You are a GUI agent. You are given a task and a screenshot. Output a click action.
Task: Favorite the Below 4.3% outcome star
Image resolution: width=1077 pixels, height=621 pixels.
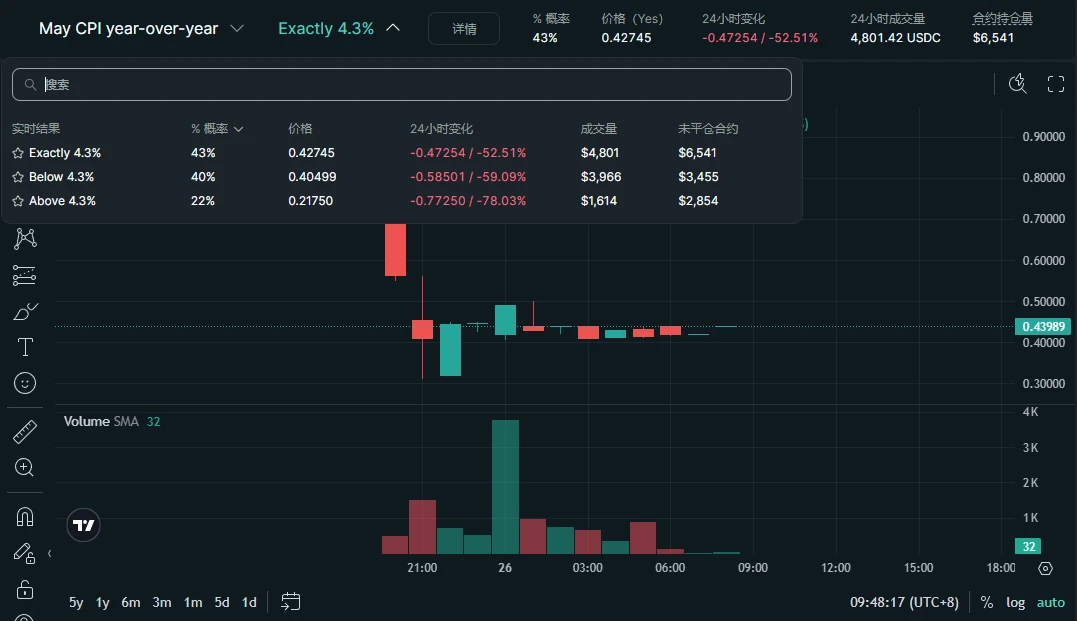coord(18,177)
